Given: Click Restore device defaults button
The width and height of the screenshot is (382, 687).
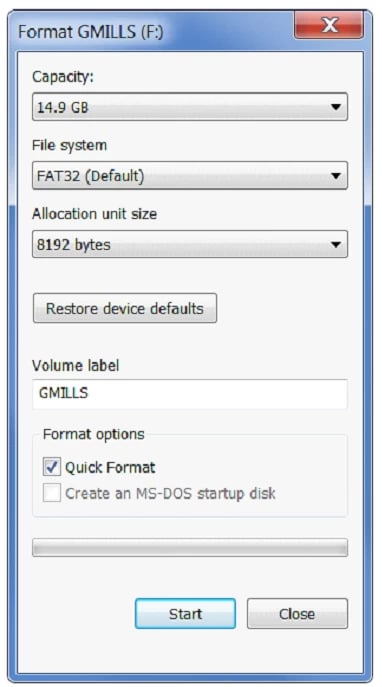Looking at the screenshot, I should [125, 308].
